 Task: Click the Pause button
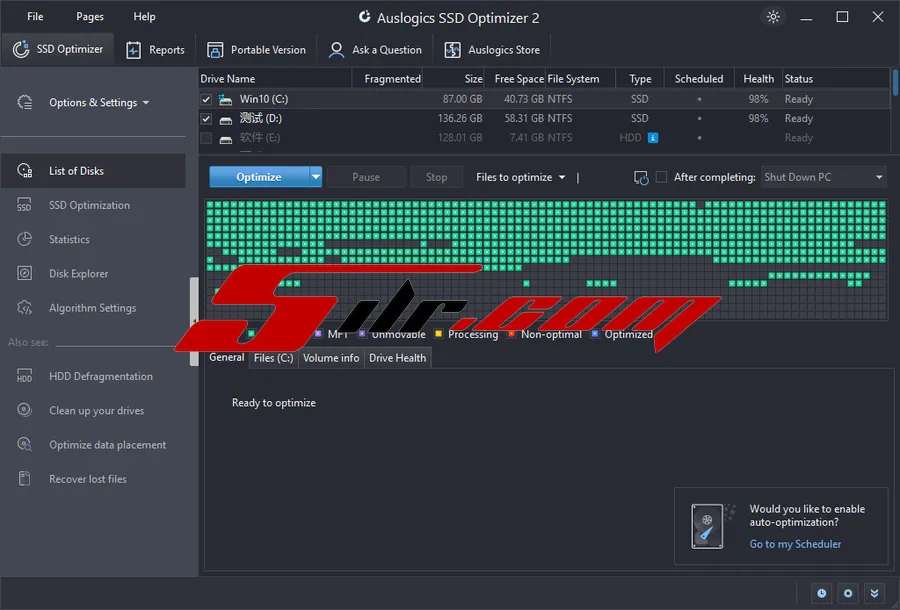point(366,177)
